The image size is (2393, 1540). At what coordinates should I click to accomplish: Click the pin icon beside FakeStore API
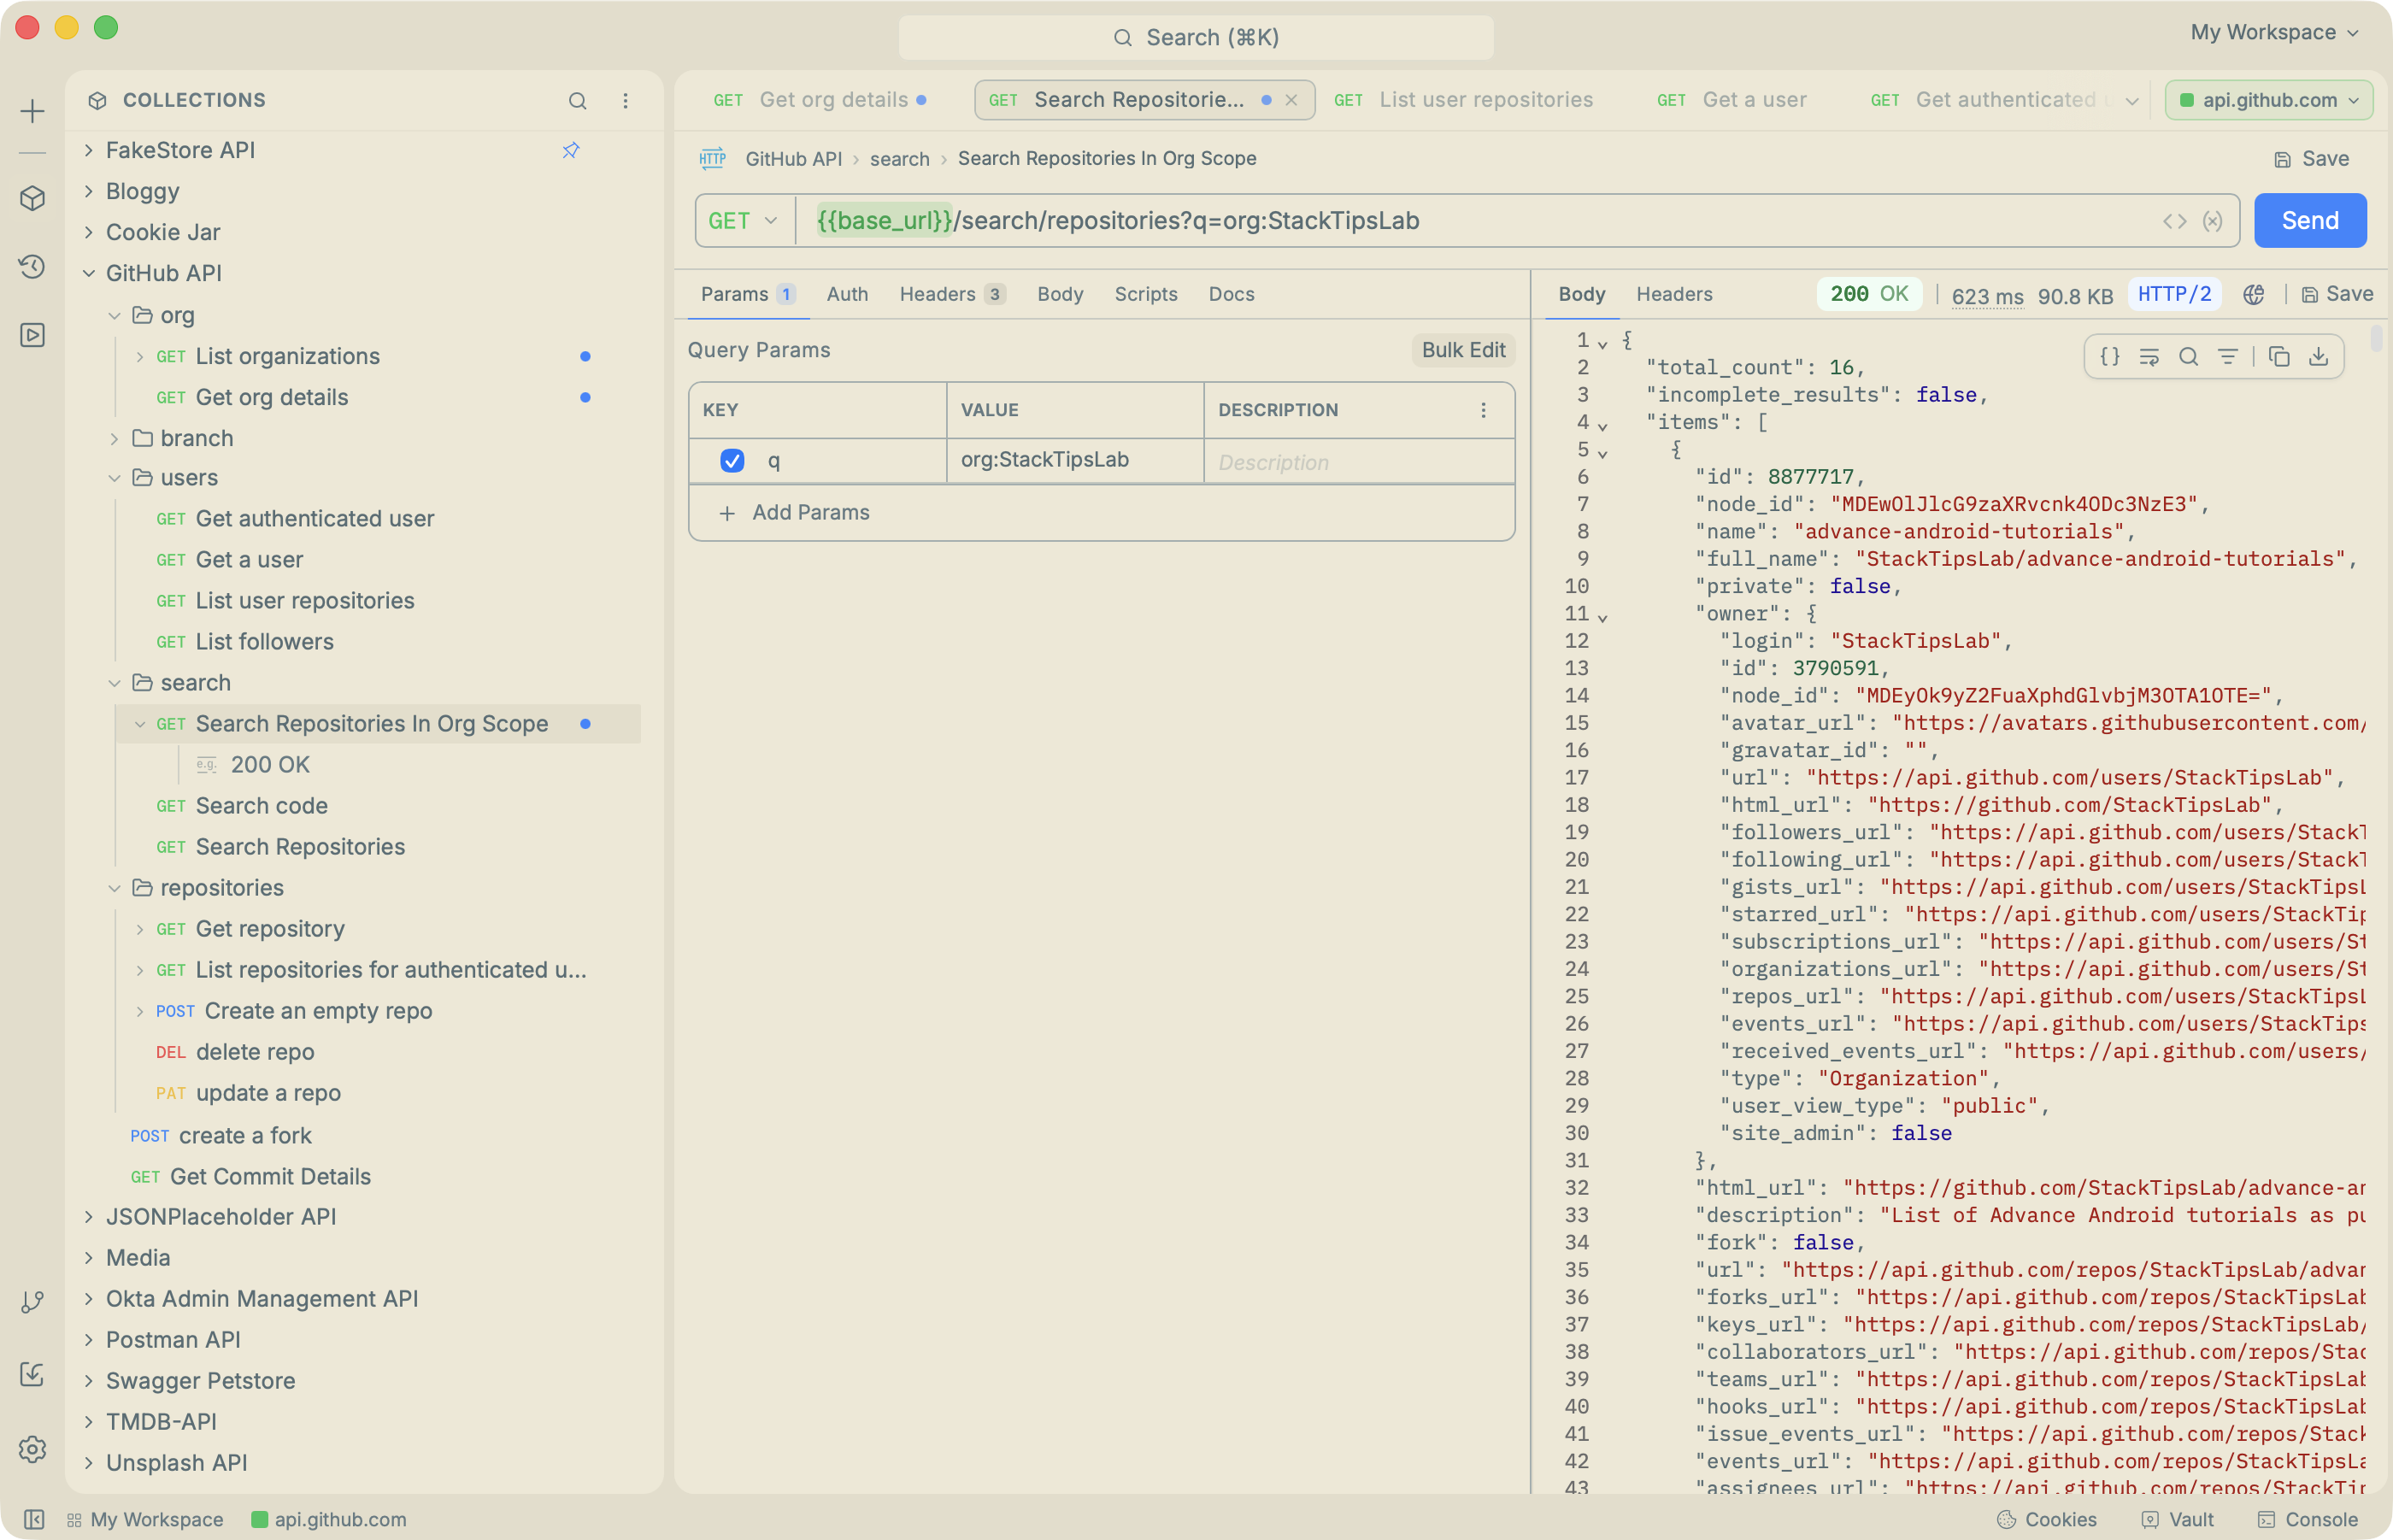(x=571, y=150)
